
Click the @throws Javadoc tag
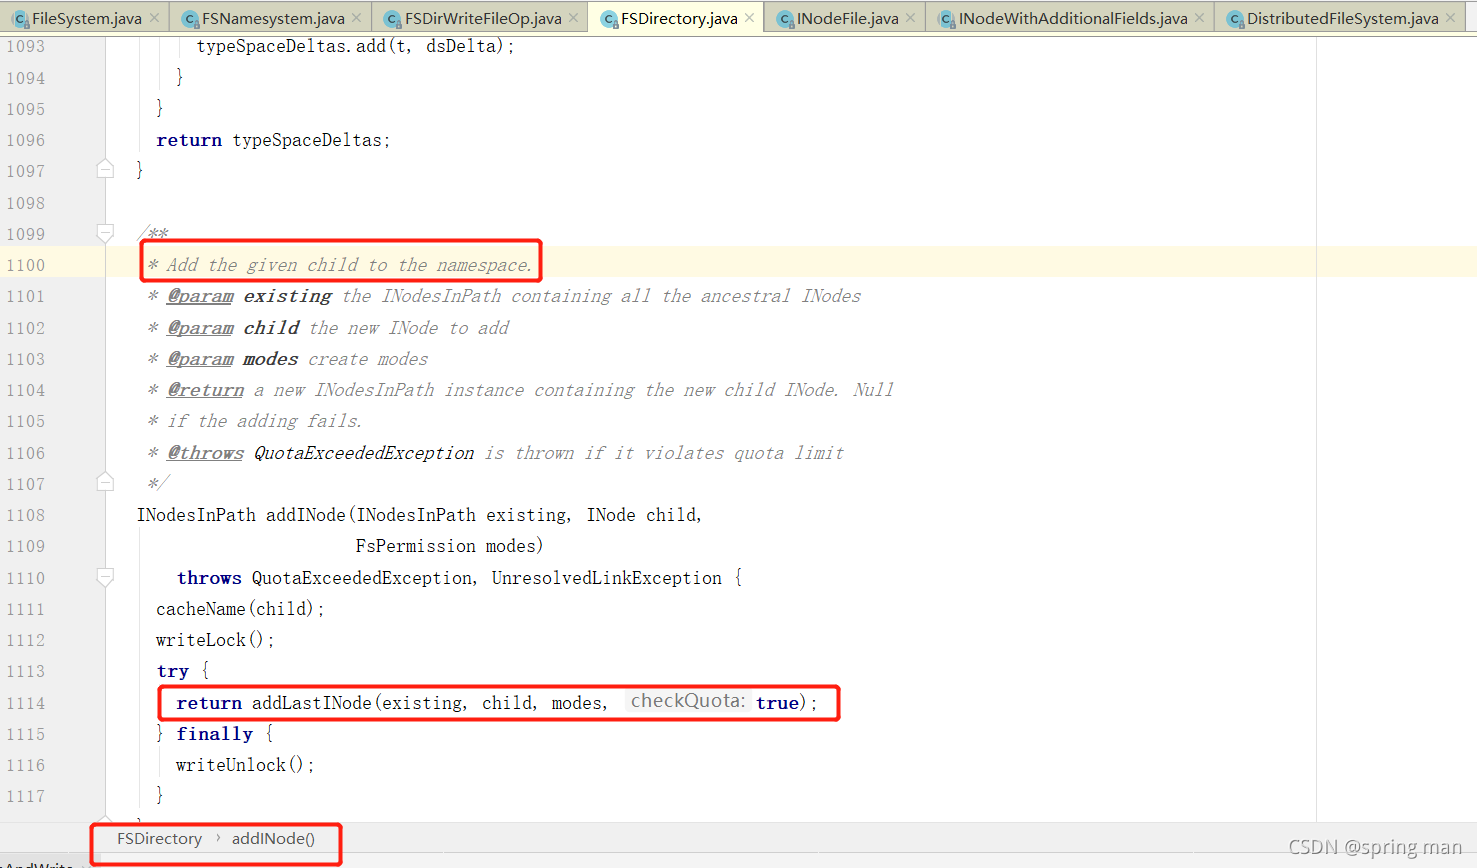click(205, 453)
